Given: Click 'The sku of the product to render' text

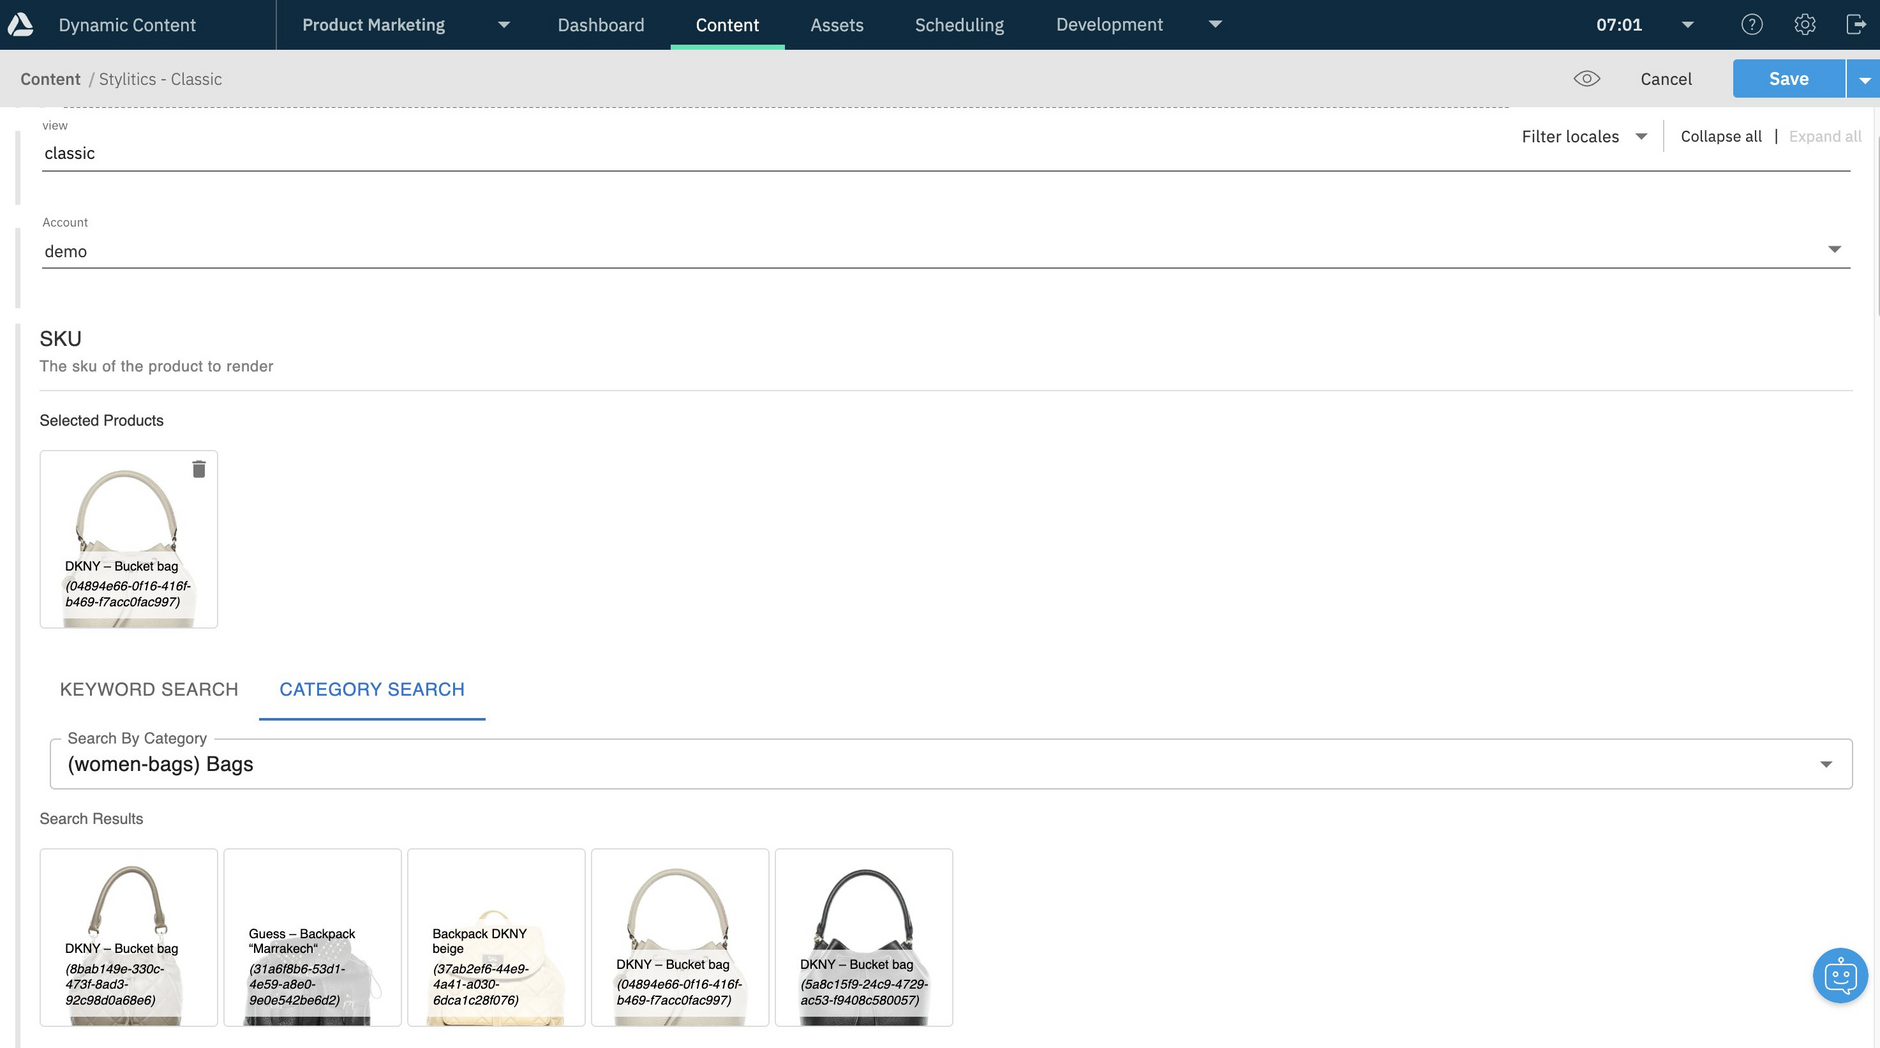Looking at the screenshot, I should [x=157, y=366].
